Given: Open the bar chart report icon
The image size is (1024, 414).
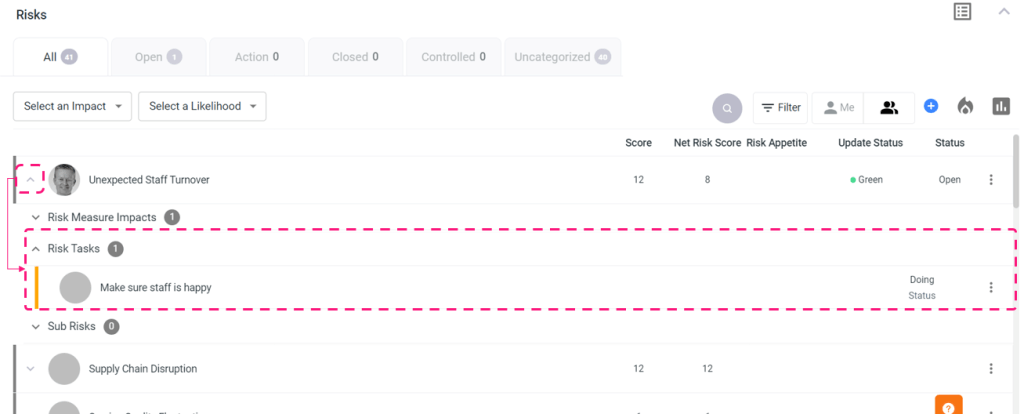Looking at the screenshot, I should pyautogui.click(x=1000, y=106).
